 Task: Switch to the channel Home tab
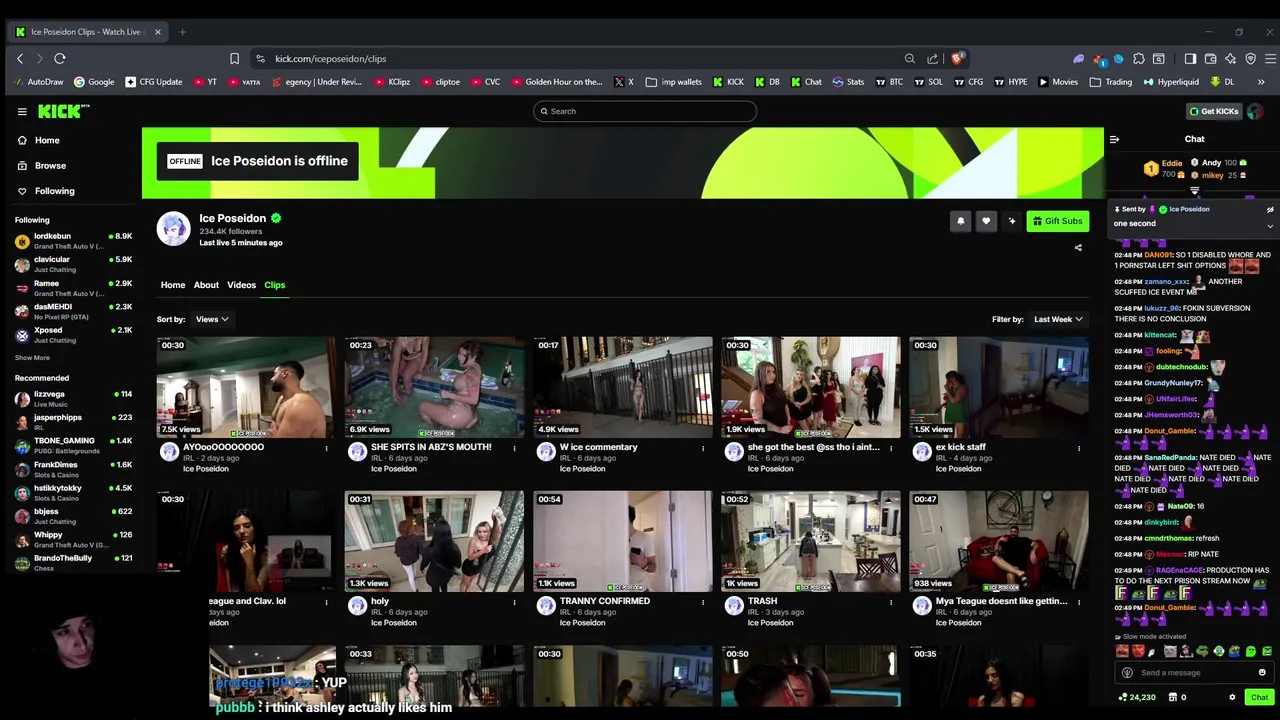[173, 285]
